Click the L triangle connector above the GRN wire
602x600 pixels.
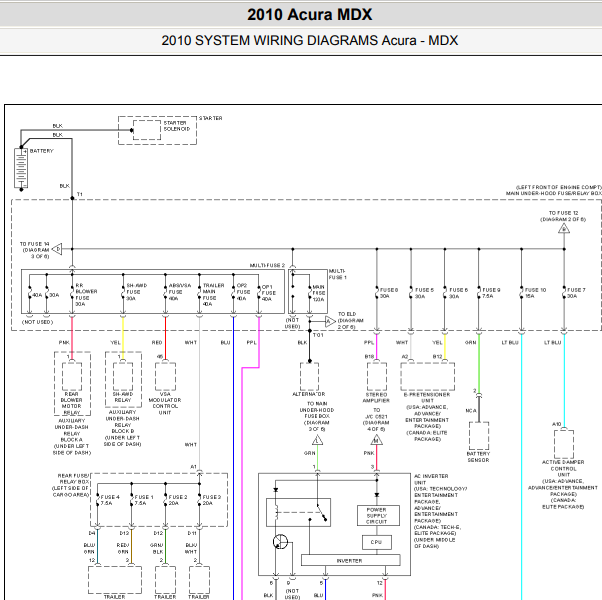pos(317,440)
